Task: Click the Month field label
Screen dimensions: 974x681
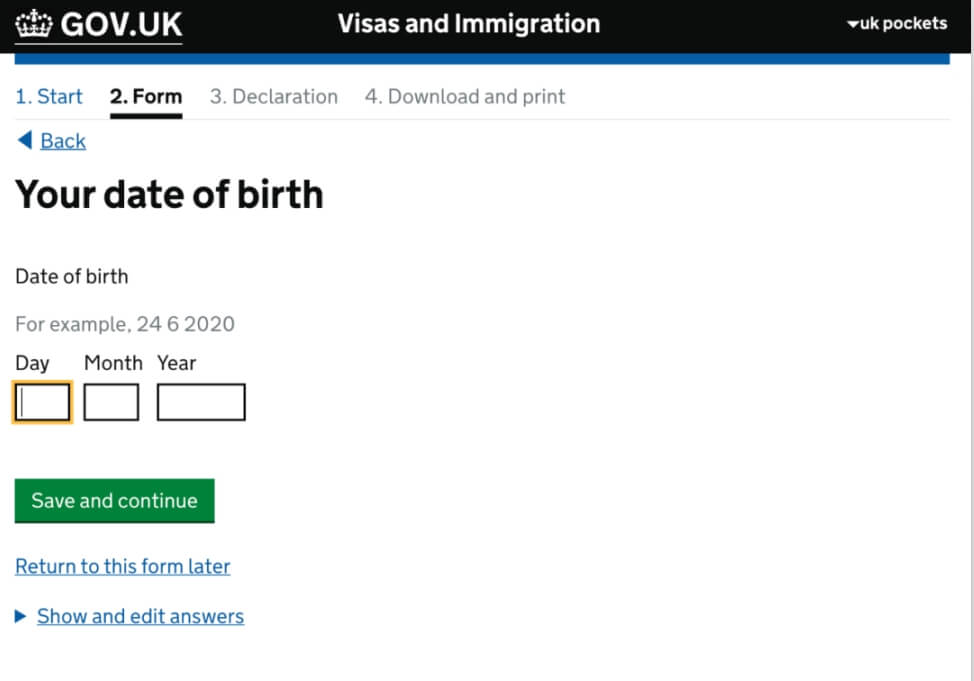Action: click(113, 363)
